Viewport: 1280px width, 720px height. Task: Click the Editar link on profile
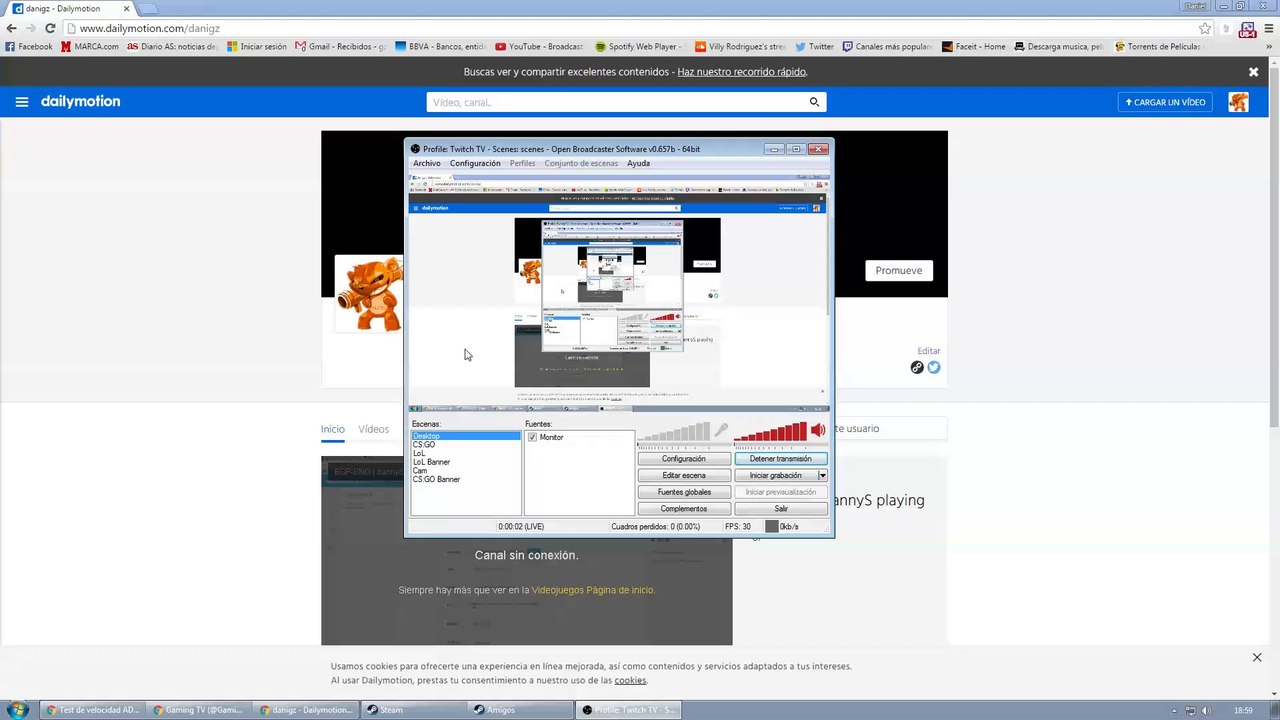[929, 351]
